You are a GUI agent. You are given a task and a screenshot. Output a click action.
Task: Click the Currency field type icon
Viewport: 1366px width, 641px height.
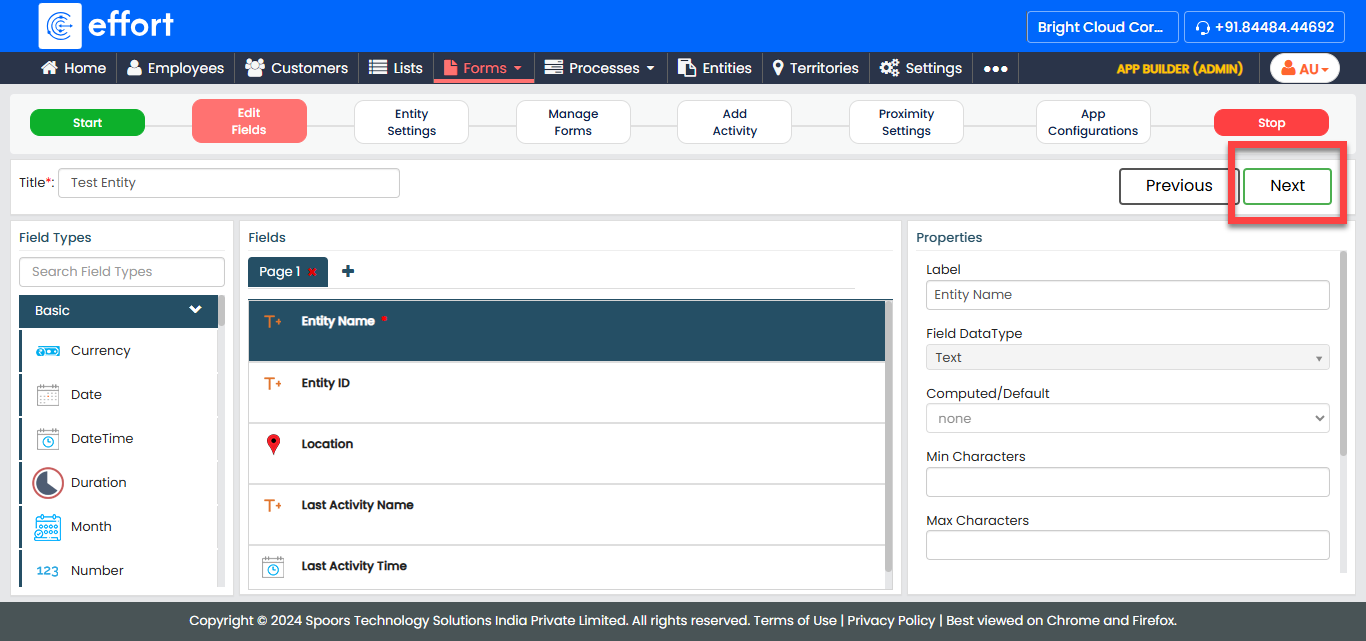click(47, 351)
